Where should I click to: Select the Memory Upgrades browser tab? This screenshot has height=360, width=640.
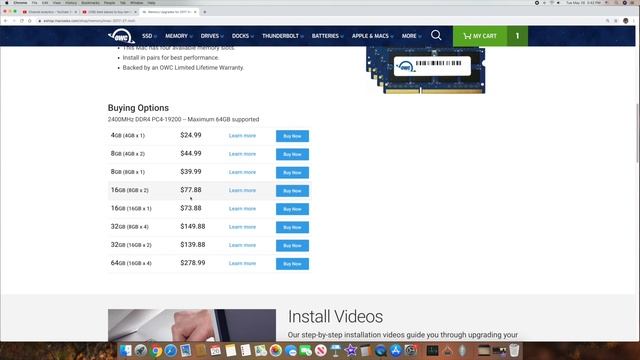(169, 12)
